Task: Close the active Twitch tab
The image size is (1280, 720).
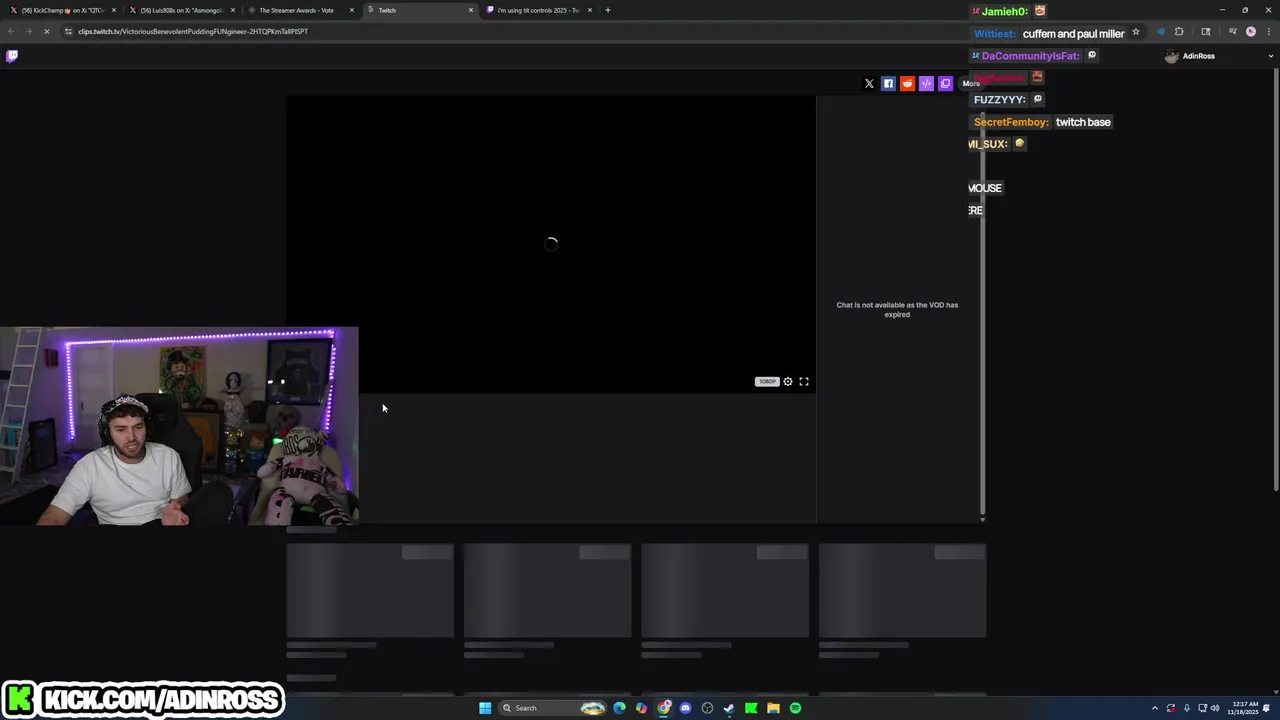Action: coord(471,10)
